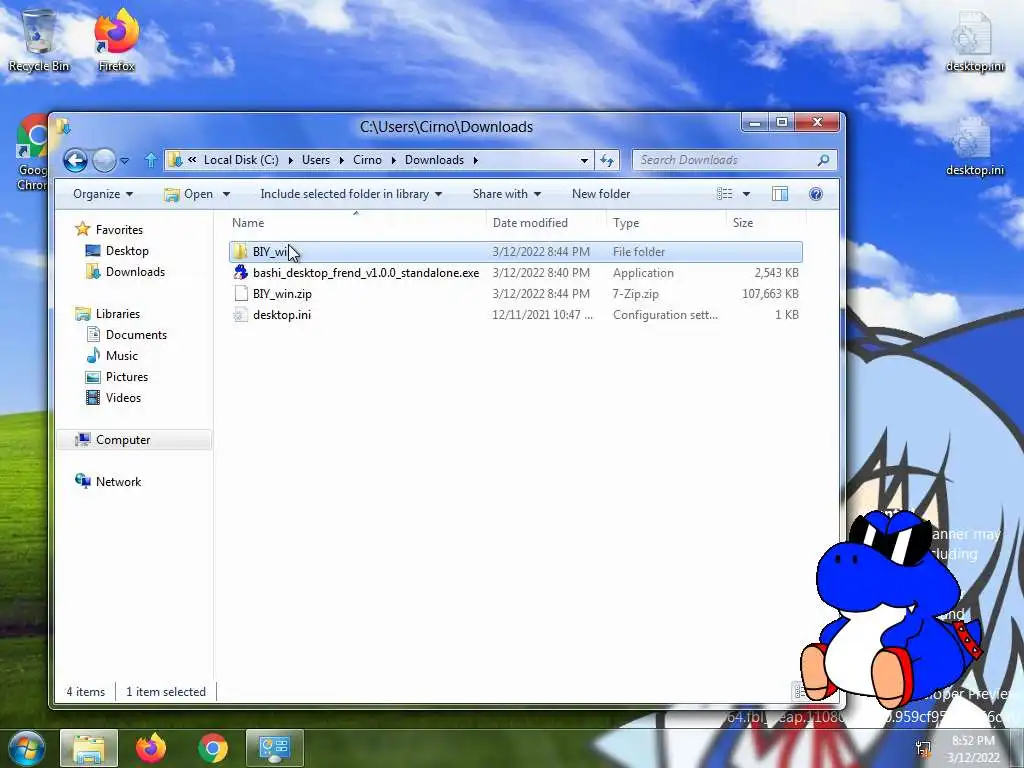Expand the view options dropdown arrow
The height and width of the screenshot is (768, 1024).
pos(746,194)
